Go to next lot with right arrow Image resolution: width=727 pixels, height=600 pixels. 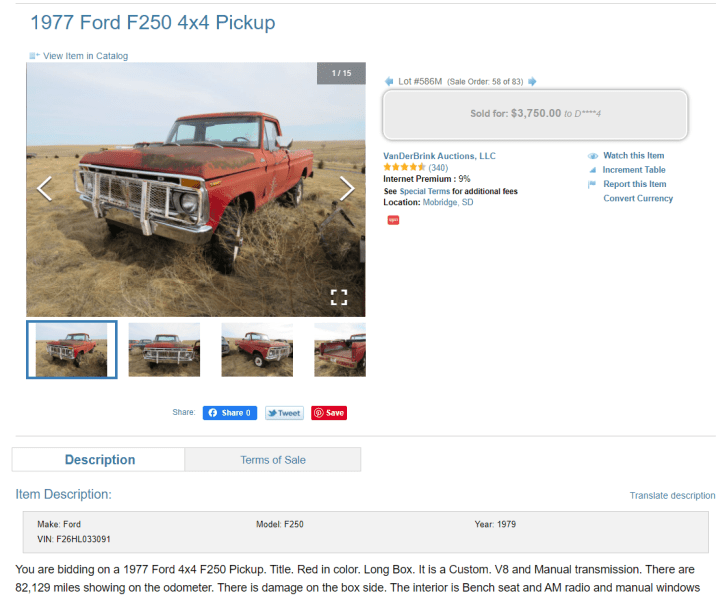[532, 82]
